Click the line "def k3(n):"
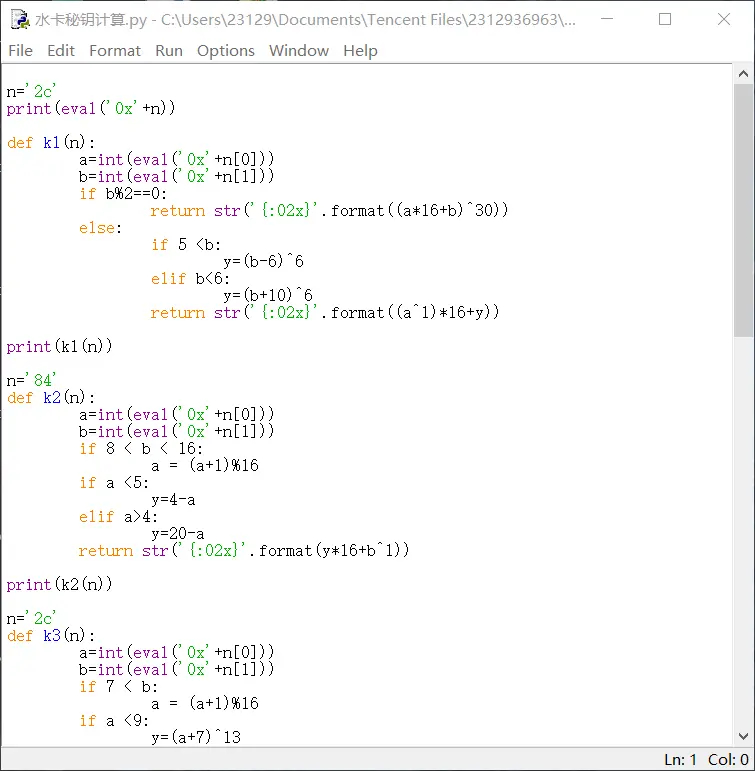This screenshot has height=771, width=755. pos(51,635)
